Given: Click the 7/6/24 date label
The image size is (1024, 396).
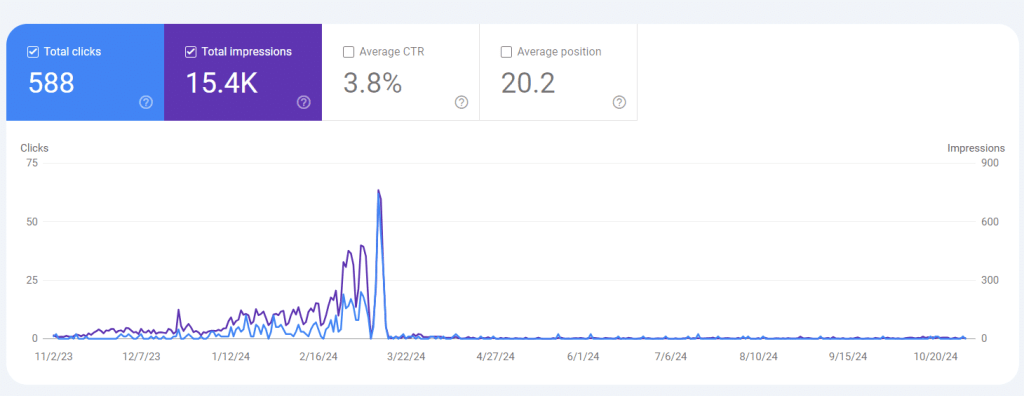Looking at the screenshot, I should pyautogui.click(x=671, y=357).
